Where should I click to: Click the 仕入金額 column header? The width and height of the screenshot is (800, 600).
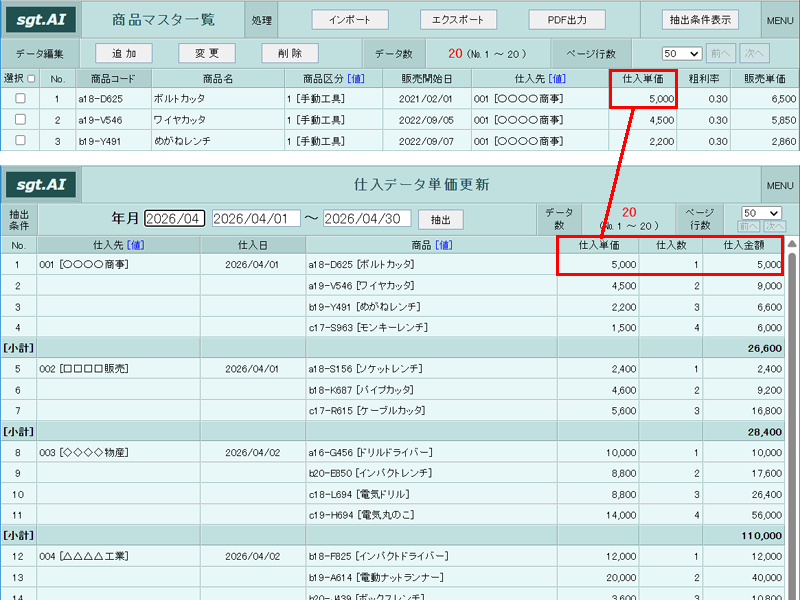743,245
